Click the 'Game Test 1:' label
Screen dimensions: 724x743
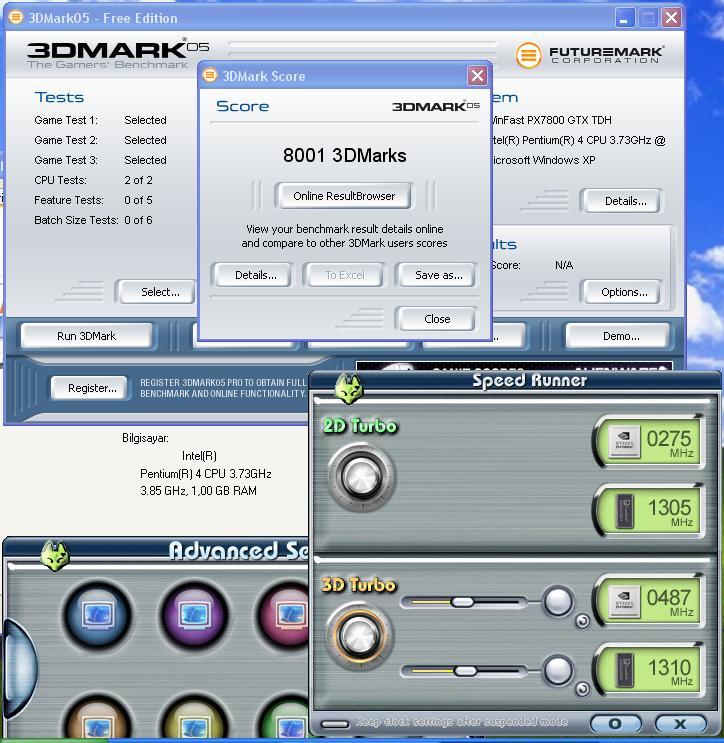pyautogui.click(x=66, y=120)
